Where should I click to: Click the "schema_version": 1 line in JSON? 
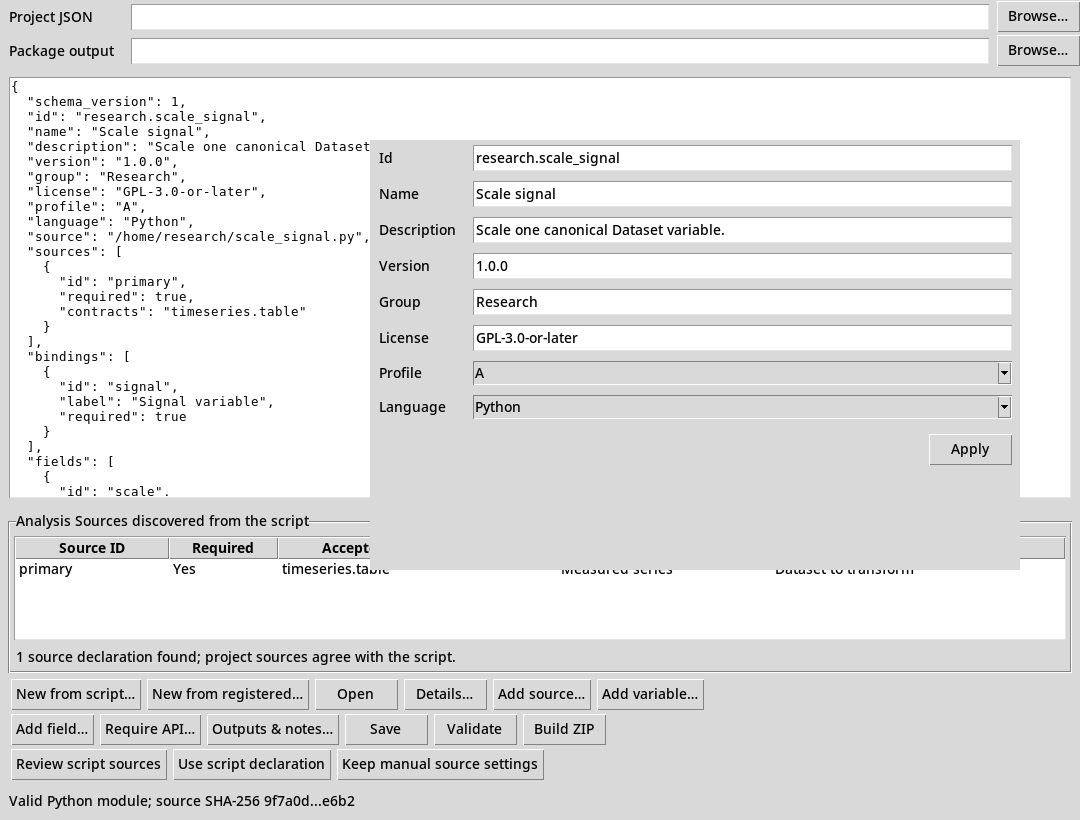[x=106, y=102]
